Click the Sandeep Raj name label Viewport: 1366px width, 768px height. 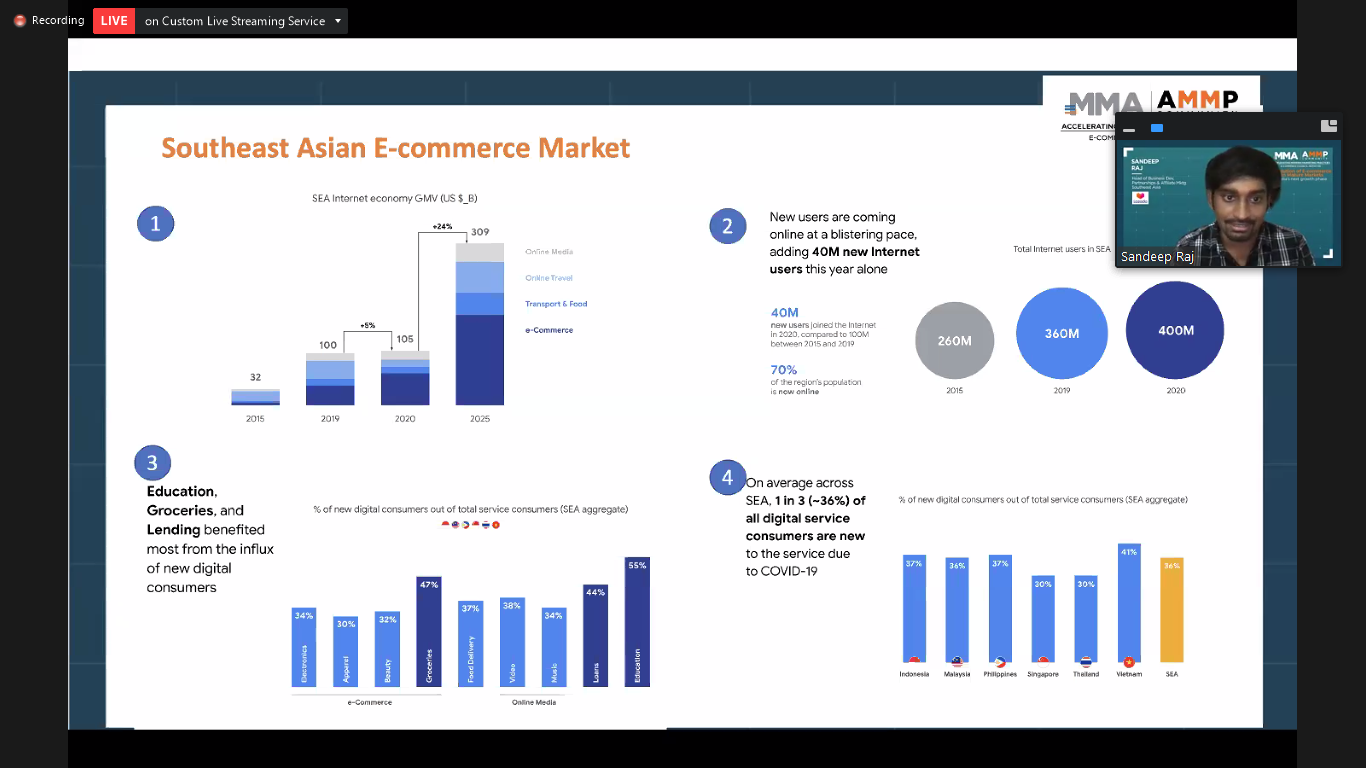coord(1157,256)
